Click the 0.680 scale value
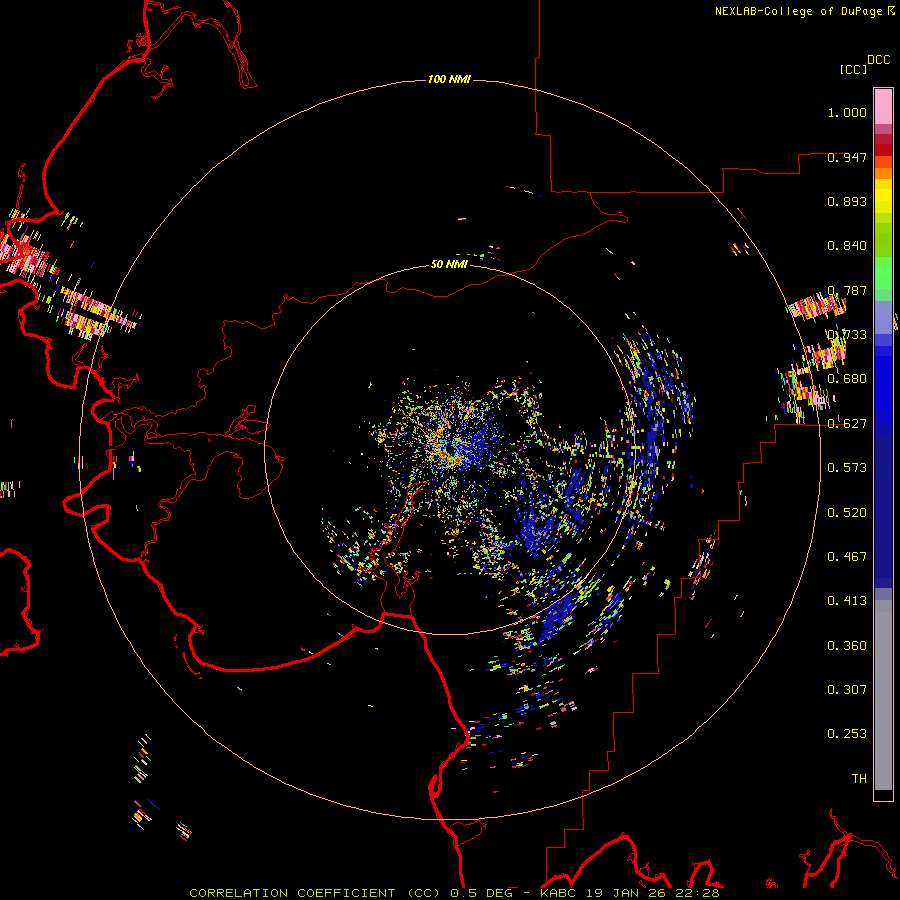 coord(847,379)
